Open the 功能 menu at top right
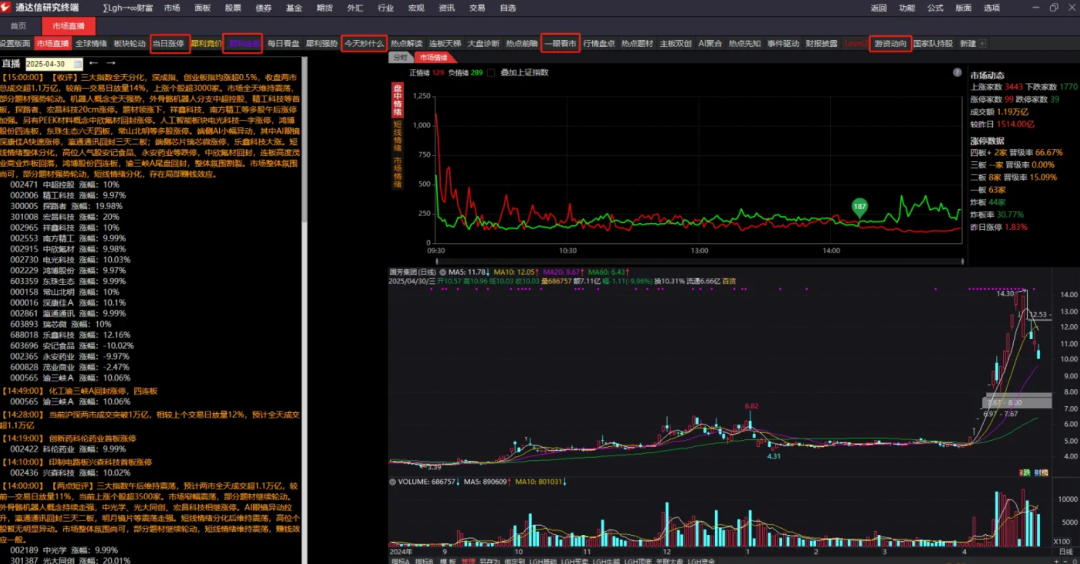This screenshot has height=564, width=1080. tap(907, 8)
